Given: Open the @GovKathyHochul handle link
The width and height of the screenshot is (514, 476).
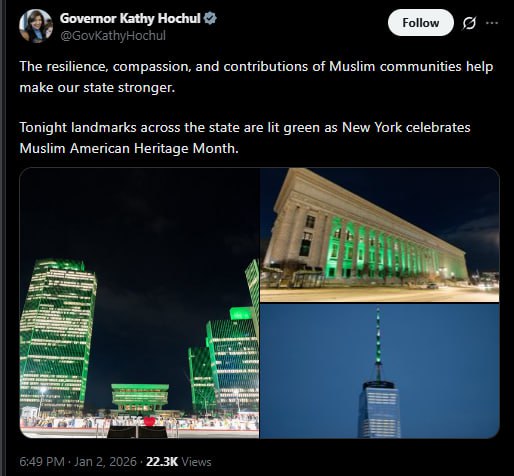Looking at the screenshot, I should [x=113, y=36].
